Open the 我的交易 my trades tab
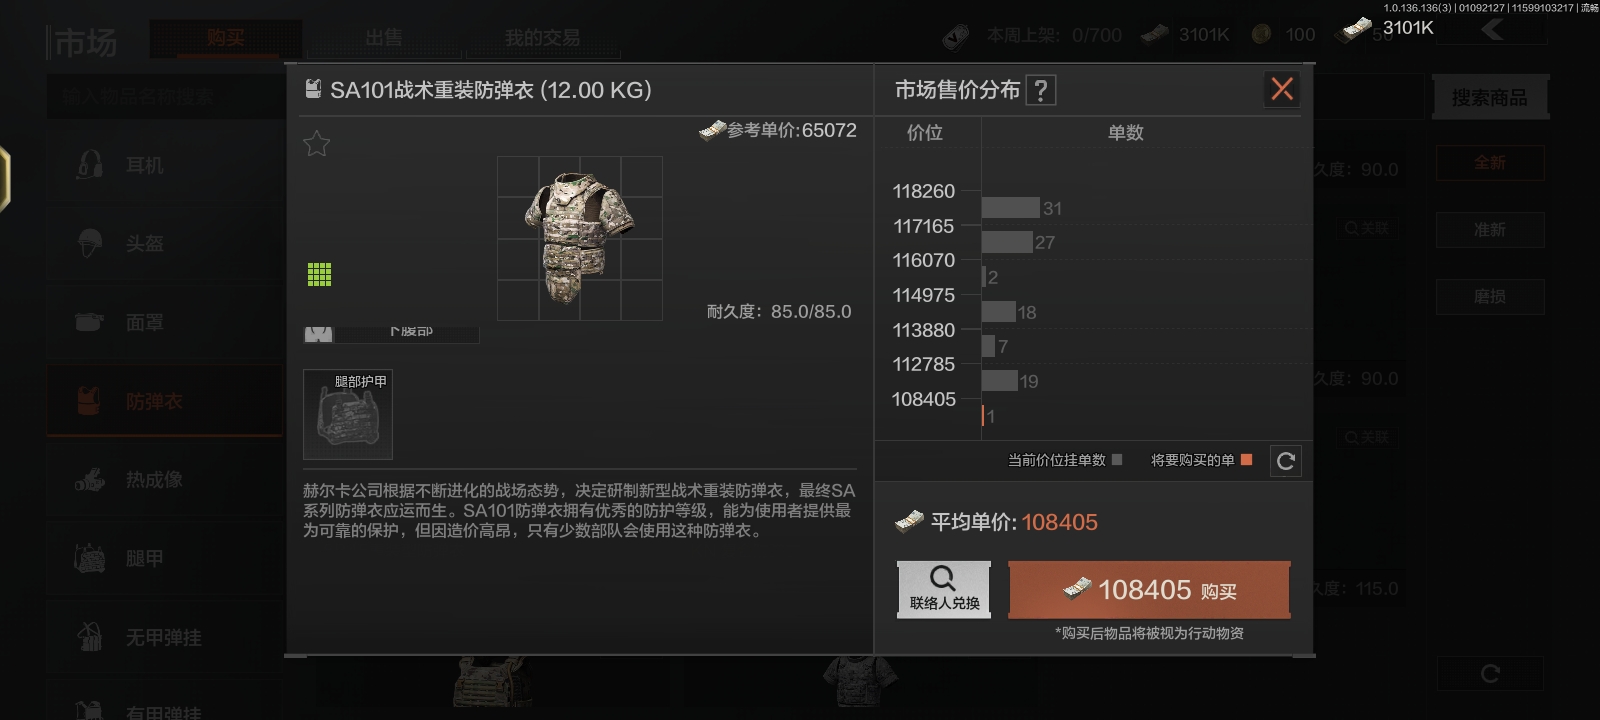The image size is (1600, 720). tap(542, 38)
